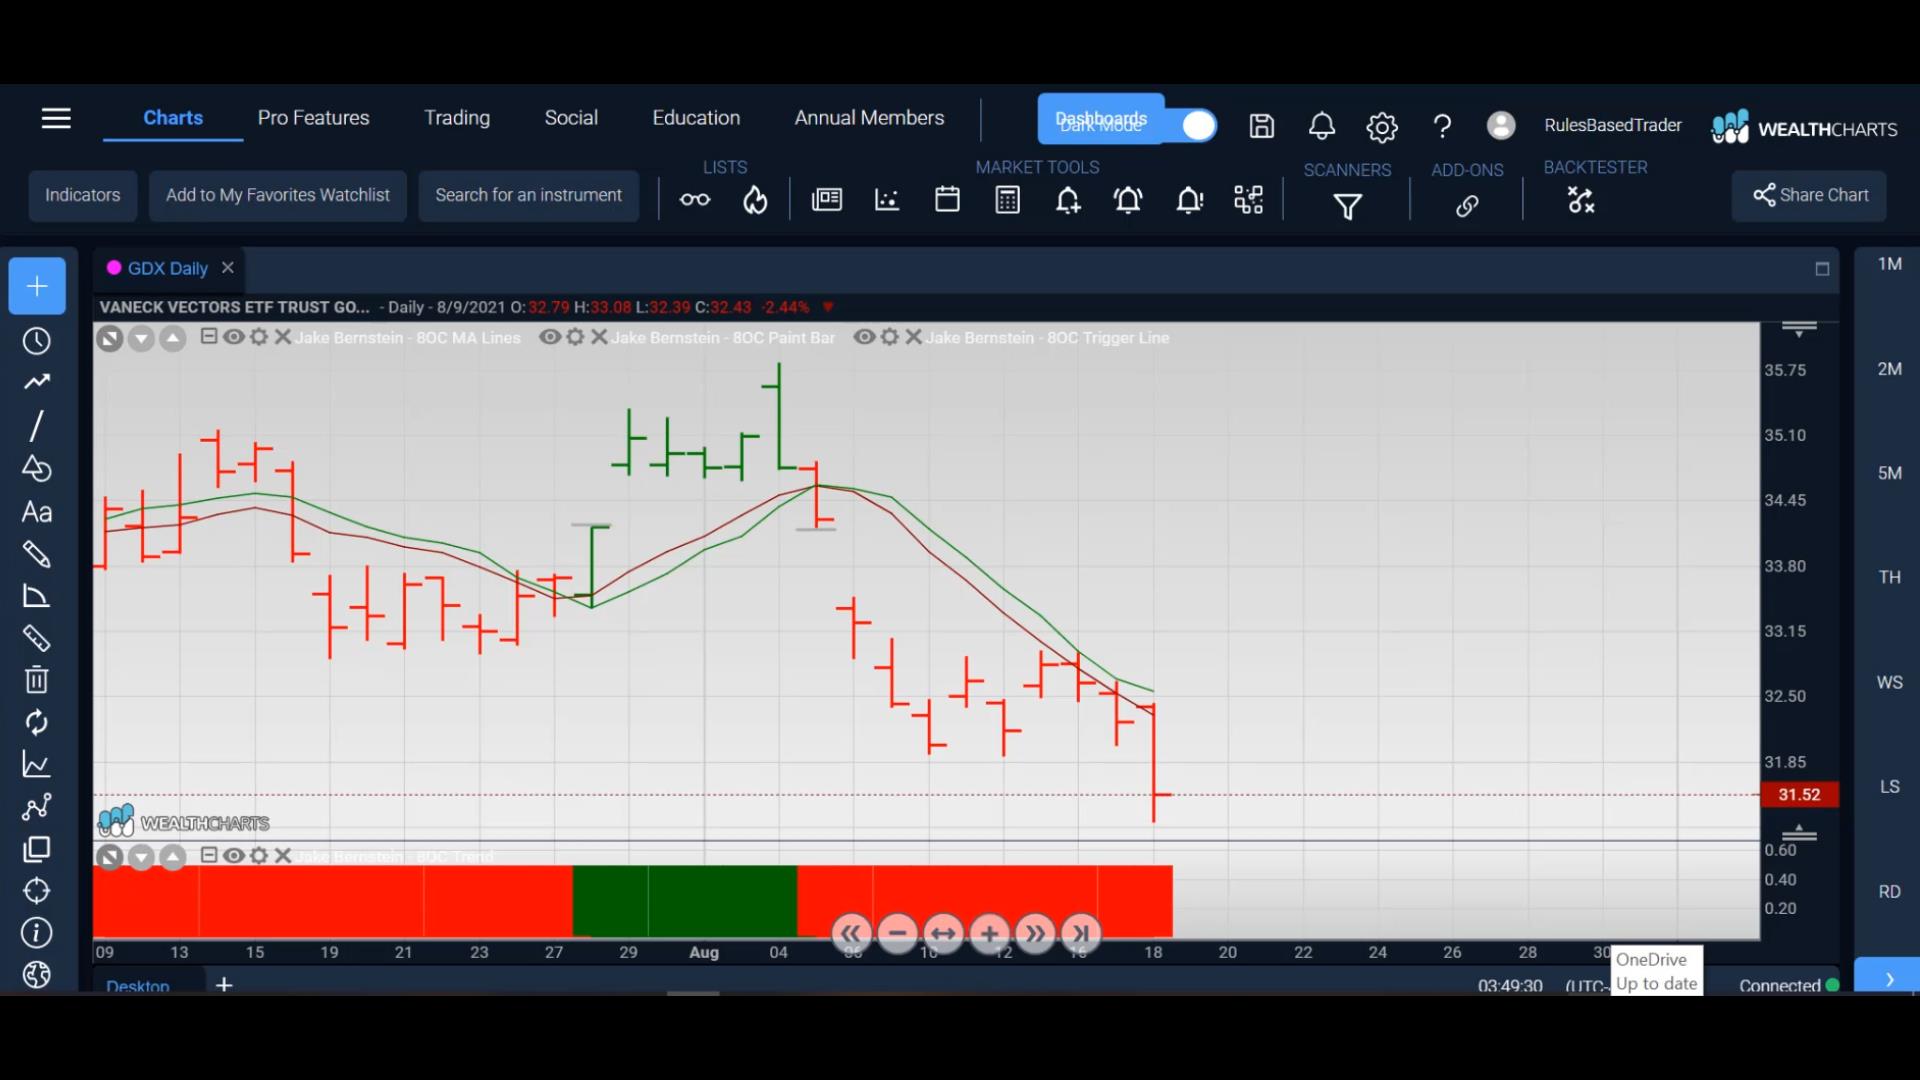Open the settings gear in top bar

pyautogui.click(x=1382, y=127)
